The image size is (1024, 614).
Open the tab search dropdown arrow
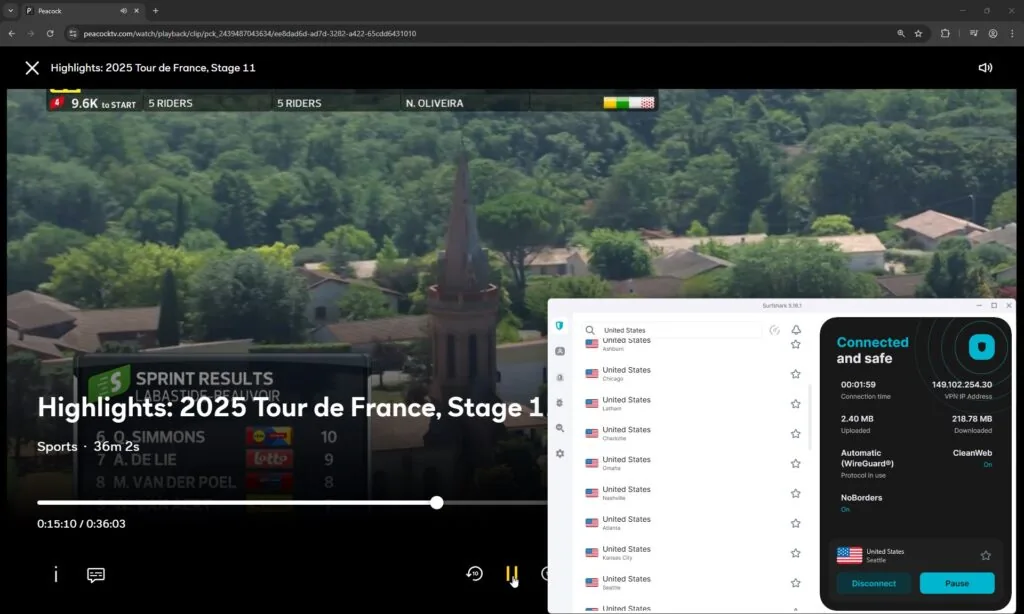tap(10, 10)
